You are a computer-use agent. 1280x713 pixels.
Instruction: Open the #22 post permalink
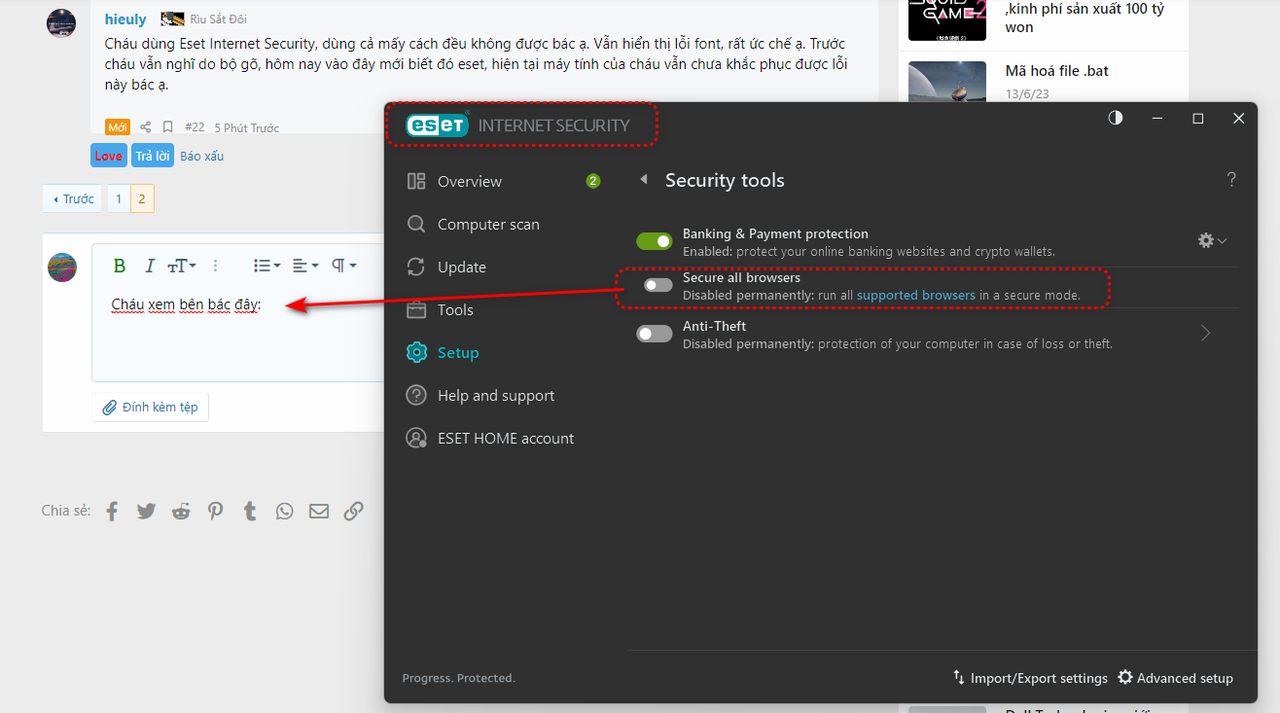click(194, 127)
